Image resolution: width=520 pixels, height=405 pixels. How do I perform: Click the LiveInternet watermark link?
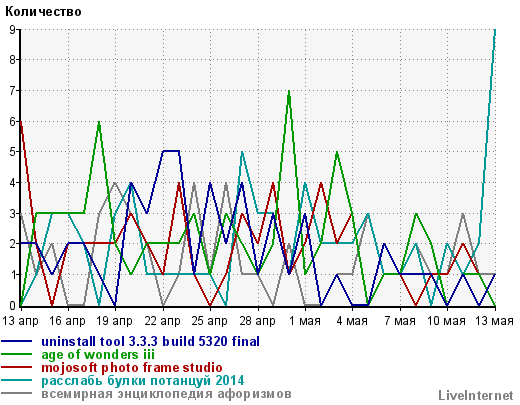[476, 396]
